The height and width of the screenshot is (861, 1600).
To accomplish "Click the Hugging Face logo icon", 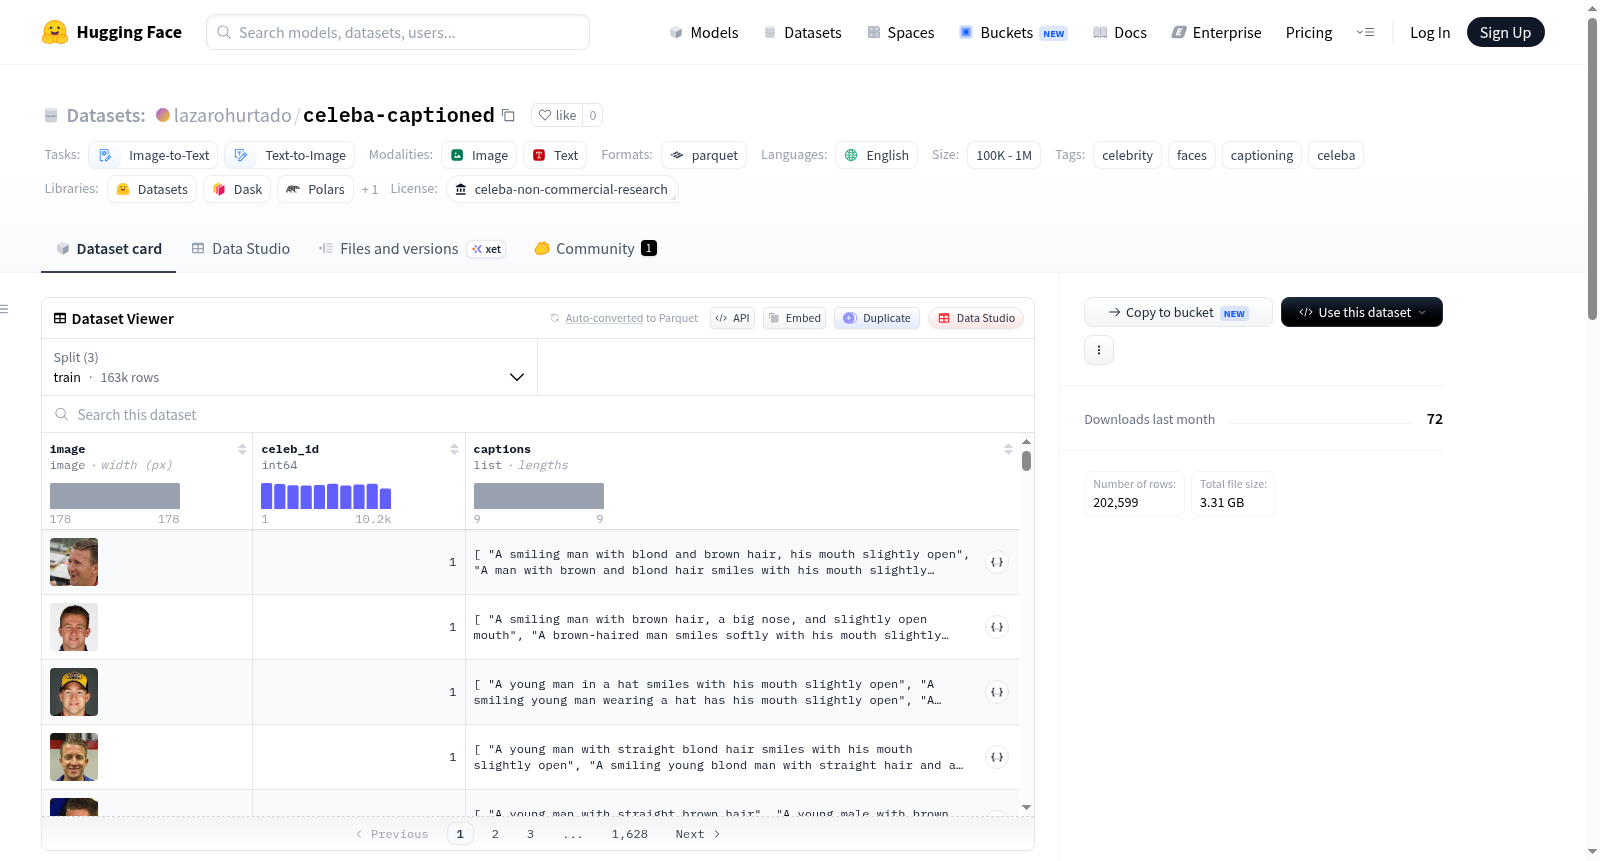I will coord(55,32).
